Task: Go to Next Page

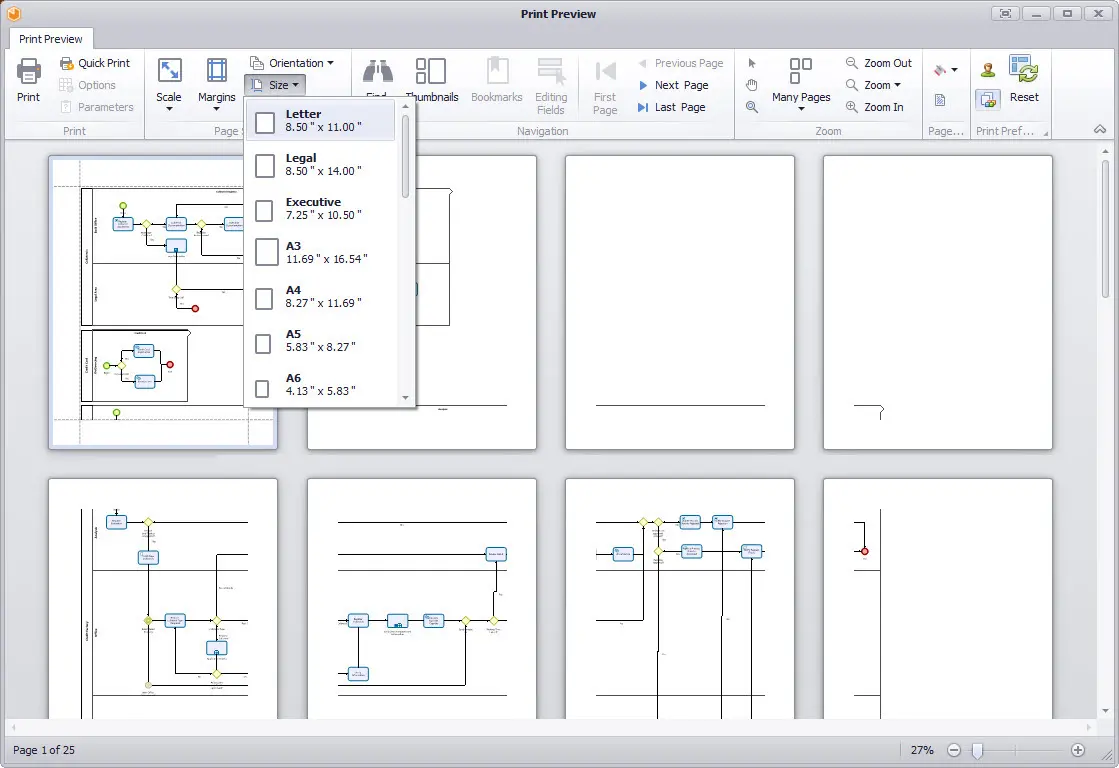Action: pos(673,85)
